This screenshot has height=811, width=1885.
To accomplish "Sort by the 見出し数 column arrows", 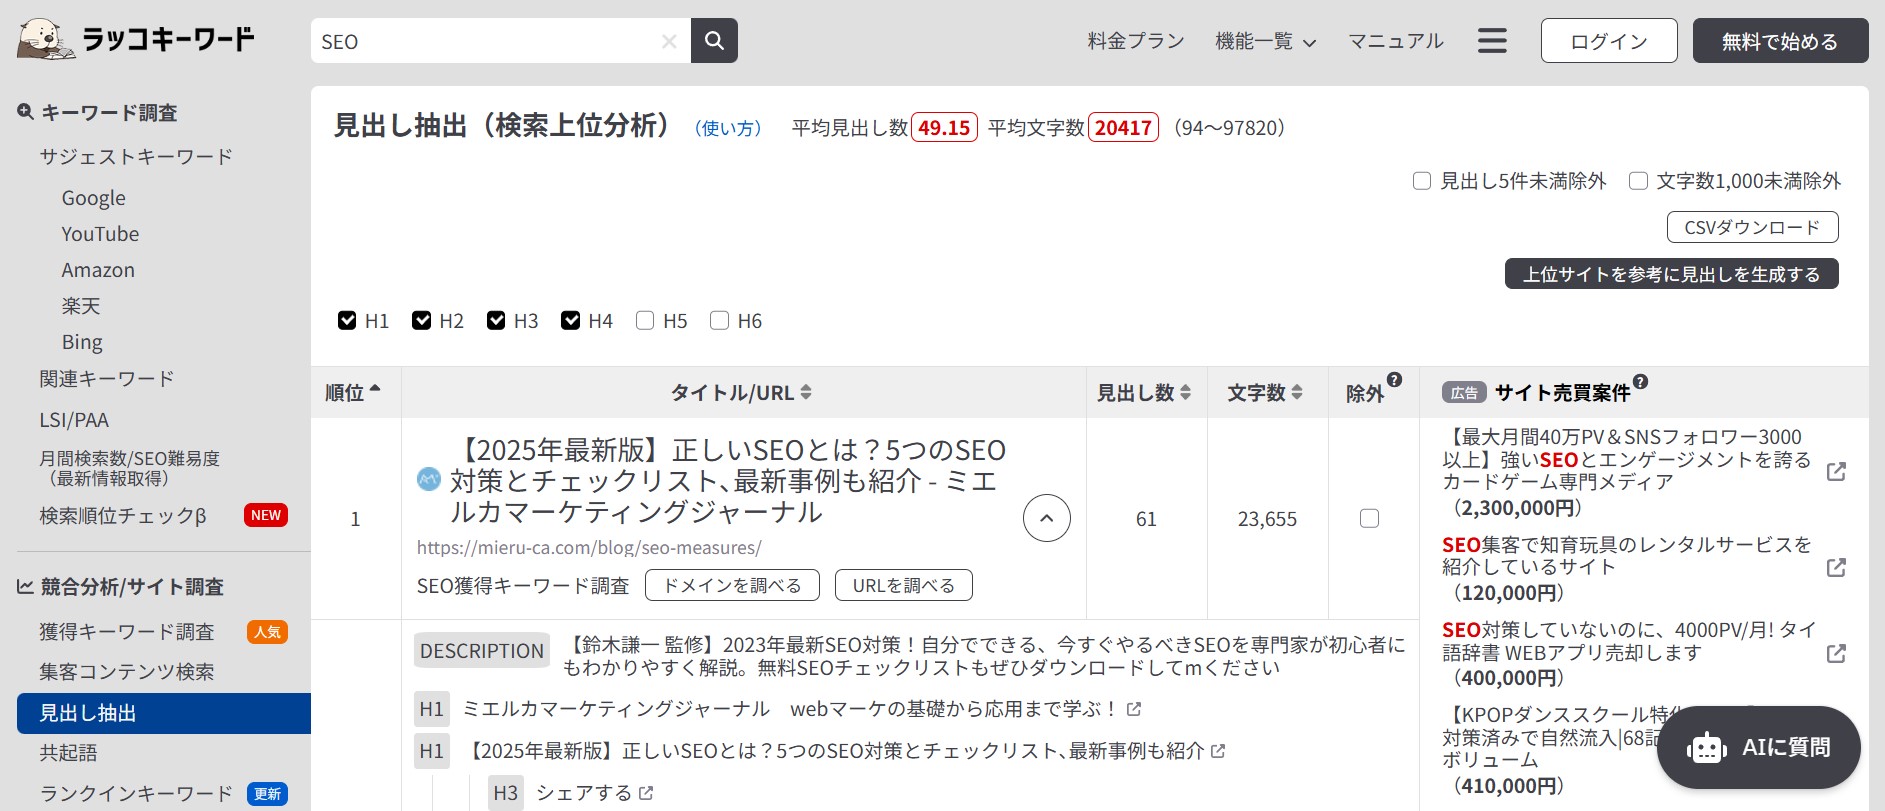I will (1186, 393).
